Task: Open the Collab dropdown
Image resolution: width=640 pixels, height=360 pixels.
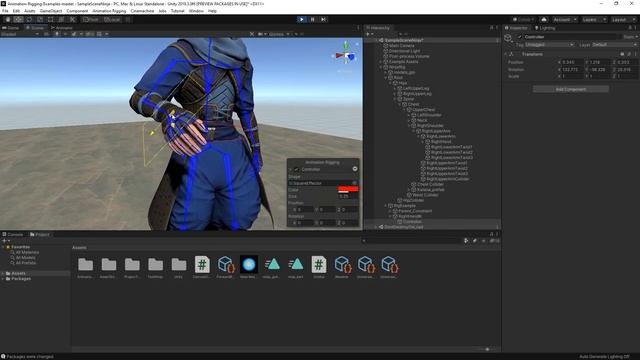Action: click(x=524, y=19)
